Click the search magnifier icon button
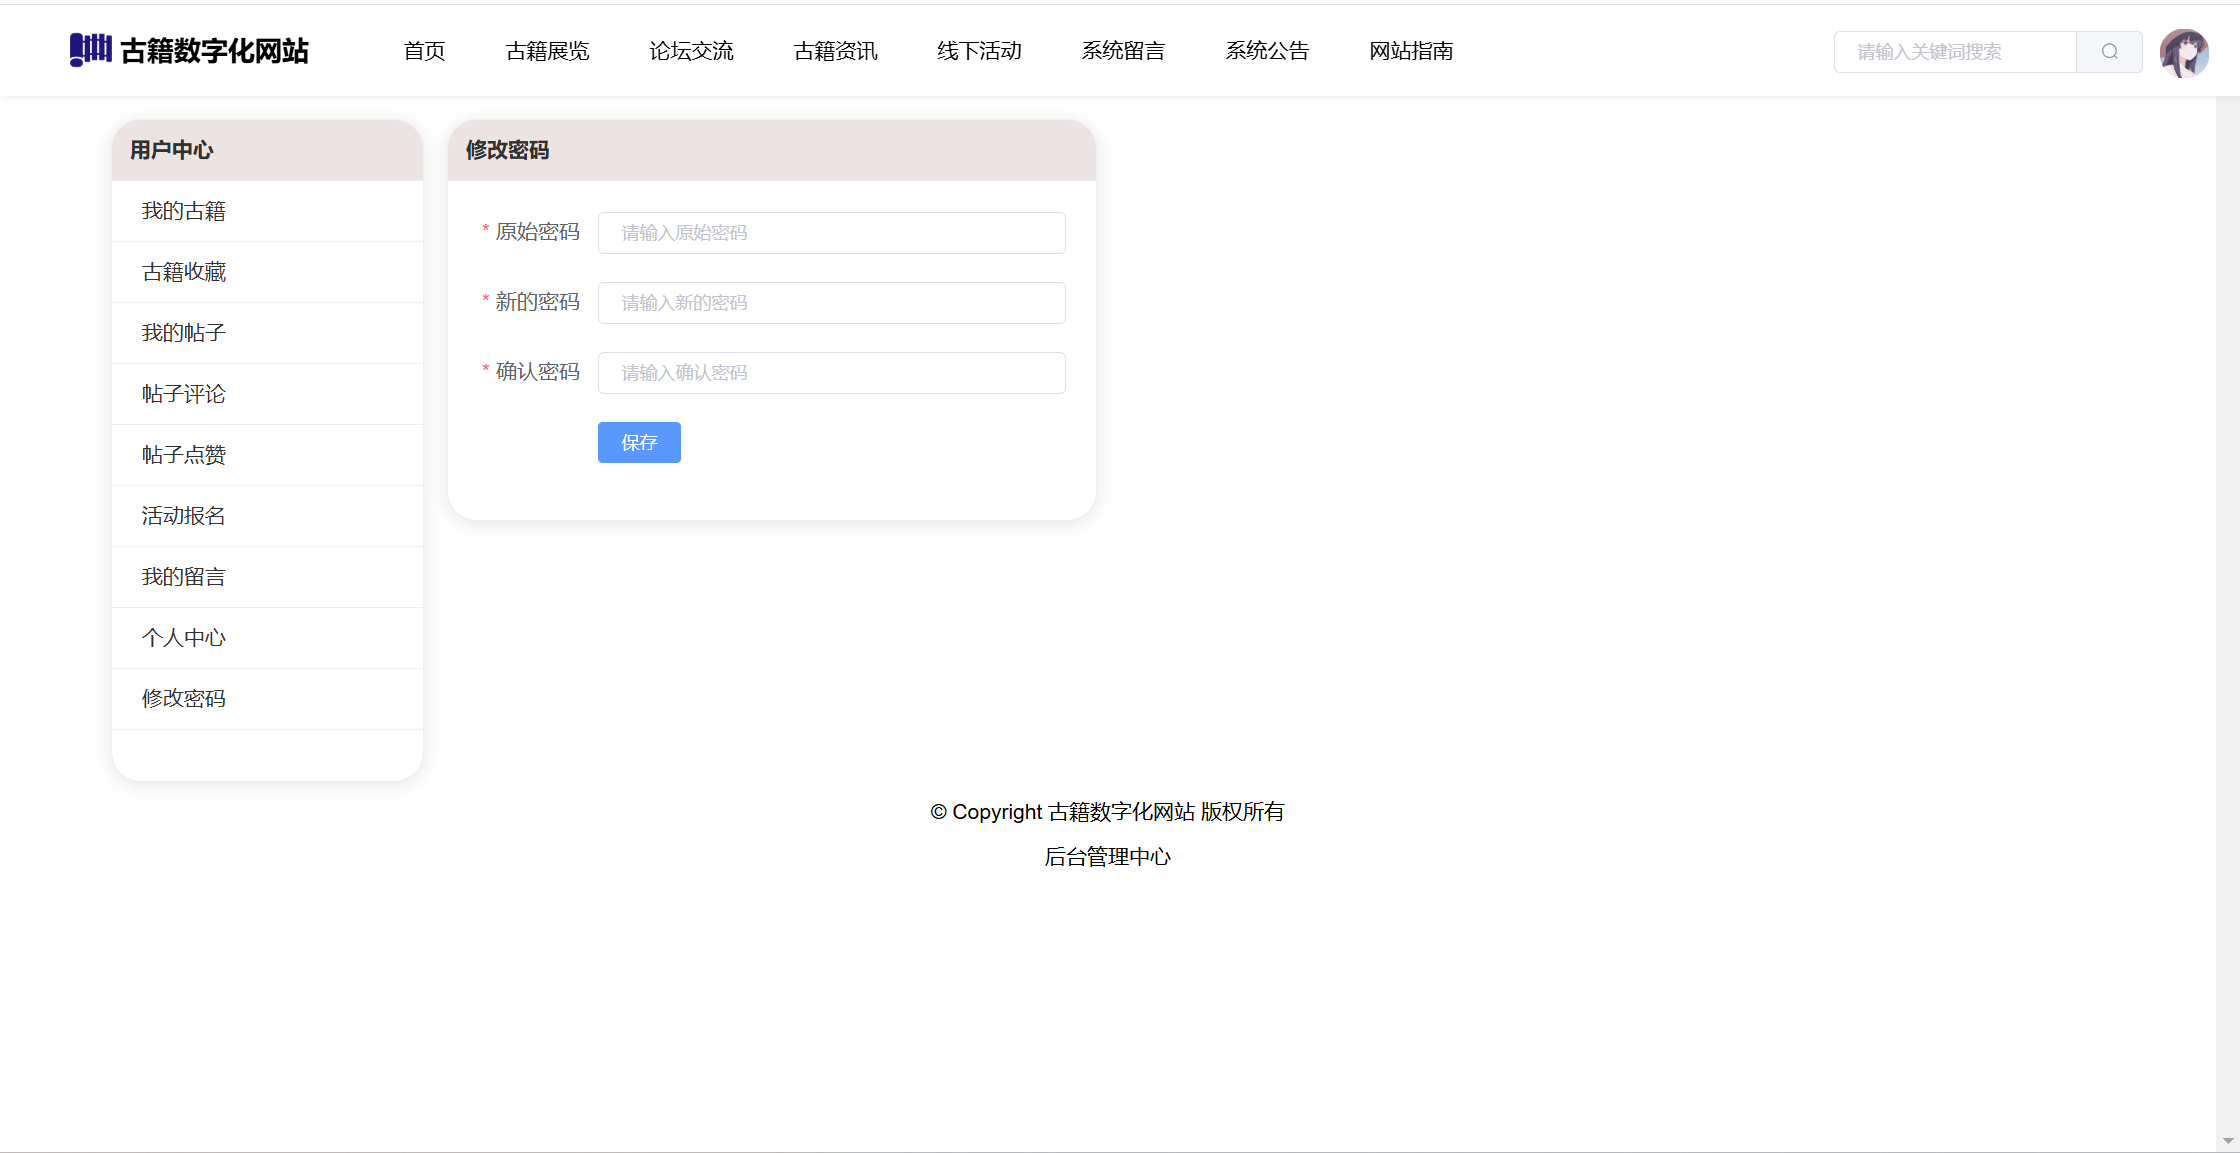The width and height of the screenshot is (2240, 1153). click(2109, 52)
